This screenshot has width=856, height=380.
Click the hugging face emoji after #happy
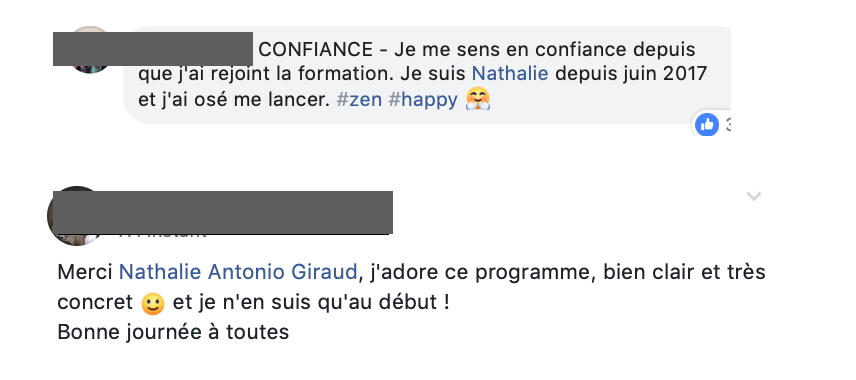pos(478,100)
